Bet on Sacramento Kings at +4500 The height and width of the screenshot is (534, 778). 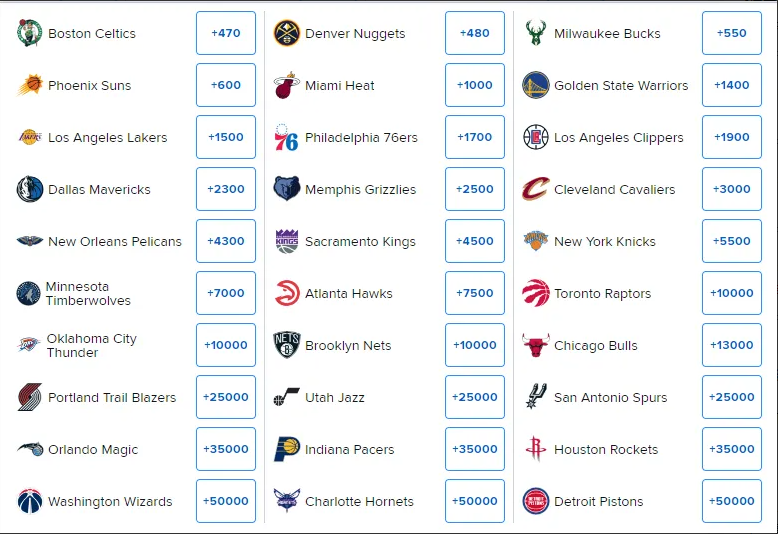coord(475,241)
